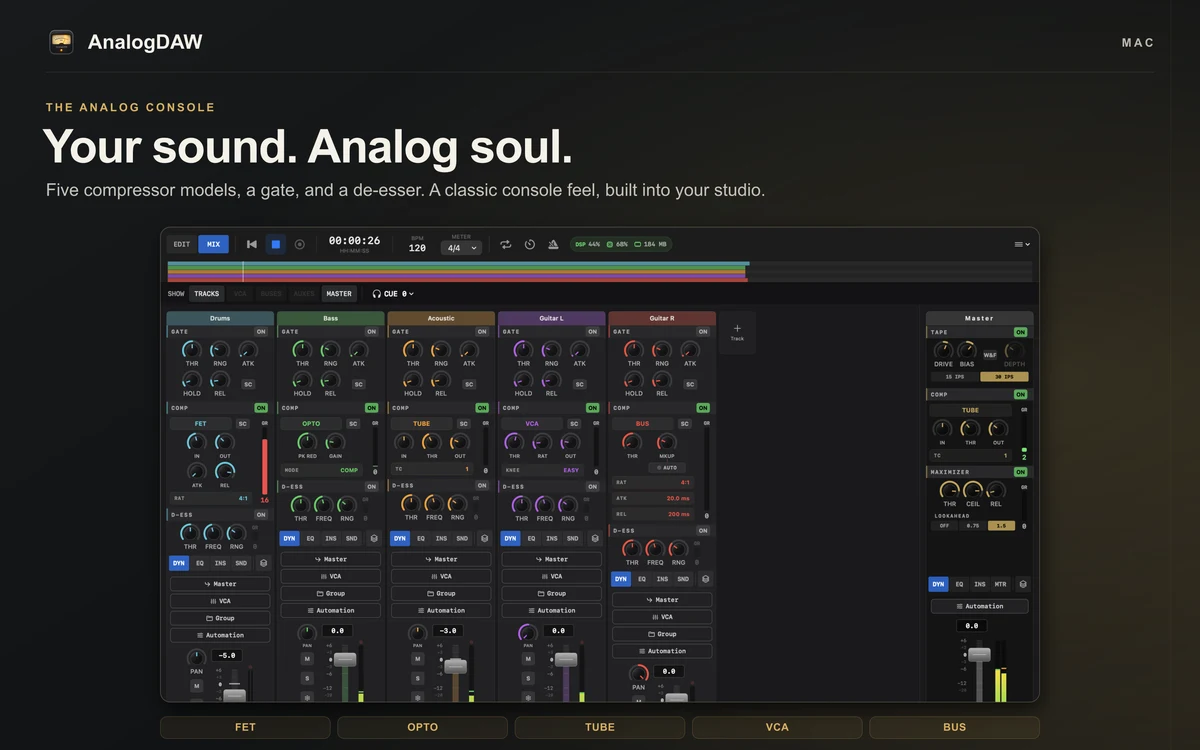Click the DSP 44% usage indicator
Image resolution: width=1200 pixels, height=750 pixels.
pyautogui.click(x=588, y=244)
